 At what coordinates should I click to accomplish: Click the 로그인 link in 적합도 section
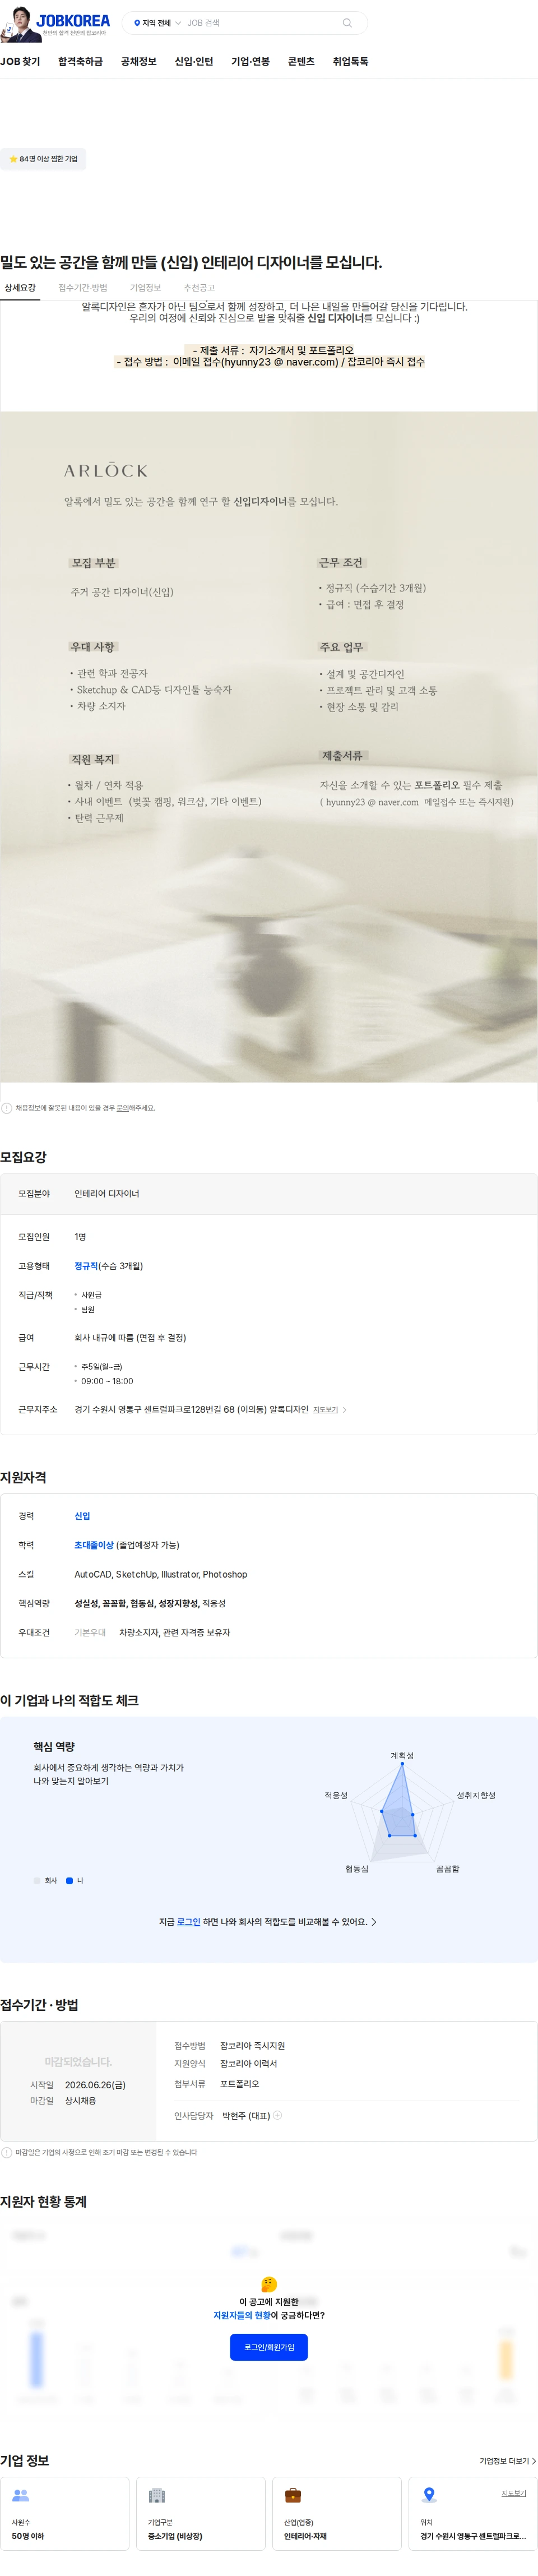(x=189, y=1922)
